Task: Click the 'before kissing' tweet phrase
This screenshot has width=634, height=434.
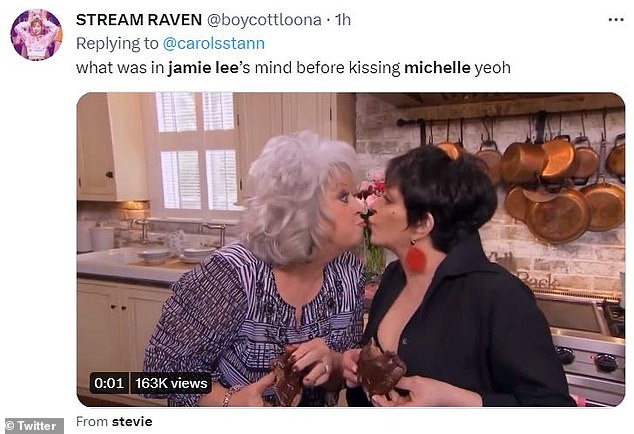Action: (x=348, y=68)
